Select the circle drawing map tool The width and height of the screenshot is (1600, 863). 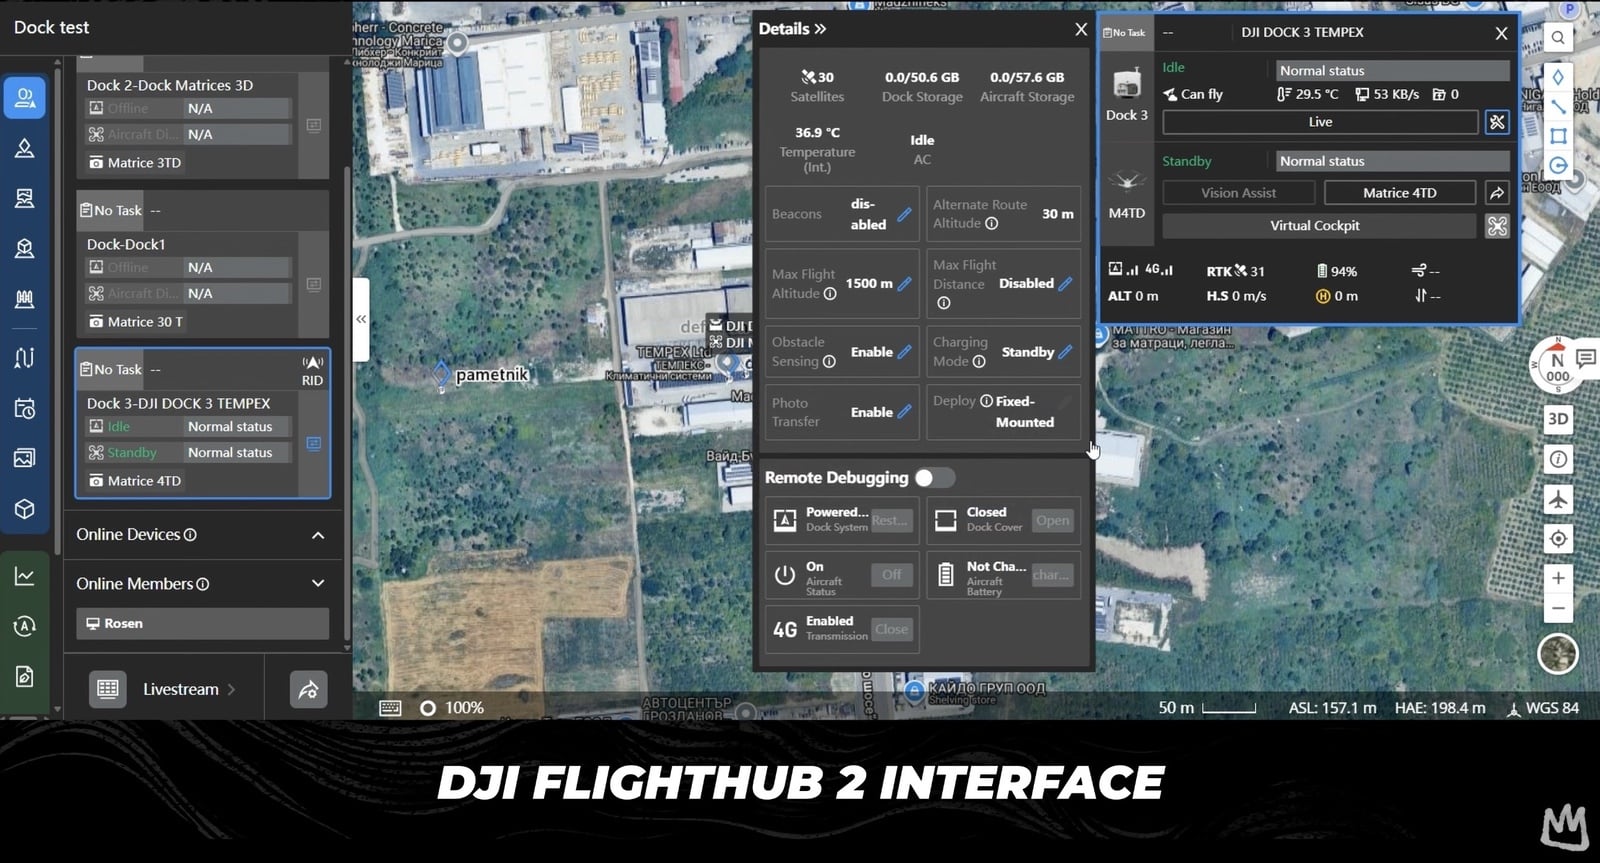[1558, 166]
